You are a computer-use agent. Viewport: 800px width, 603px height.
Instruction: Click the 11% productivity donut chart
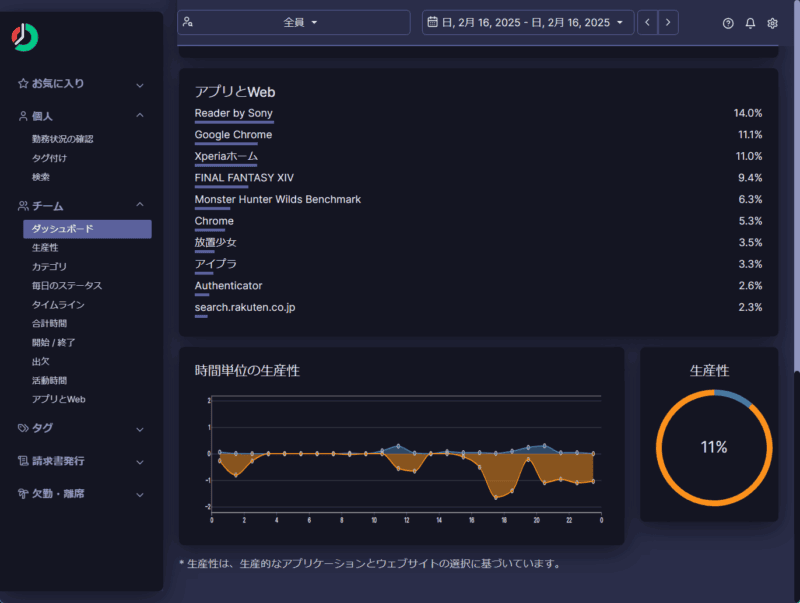[x=713, y=447]
